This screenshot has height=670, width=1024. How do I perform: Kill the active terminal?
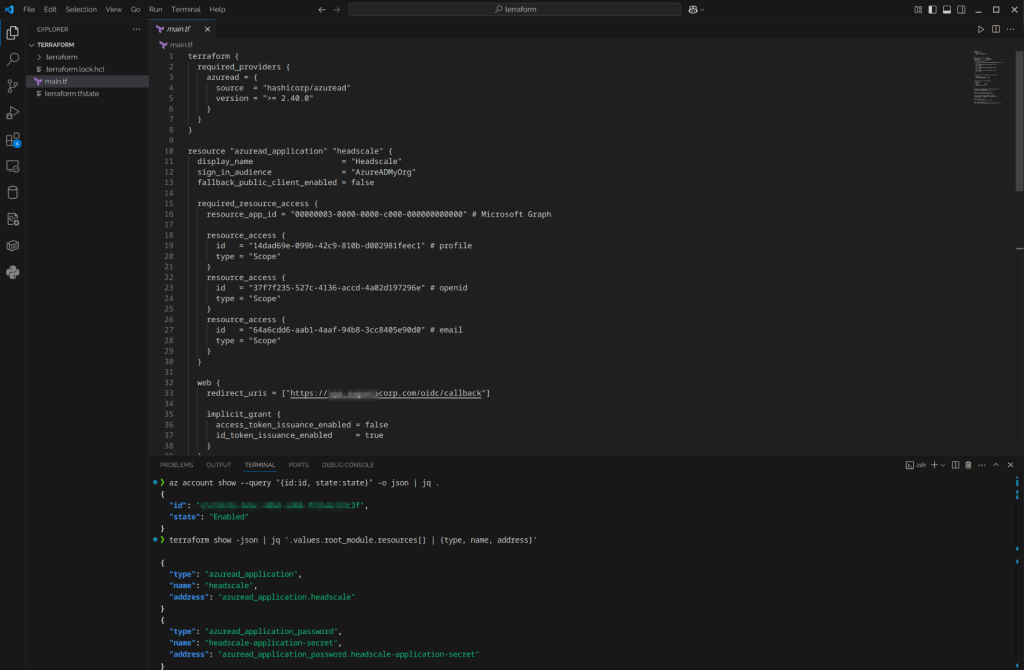[x=968, y=465]
